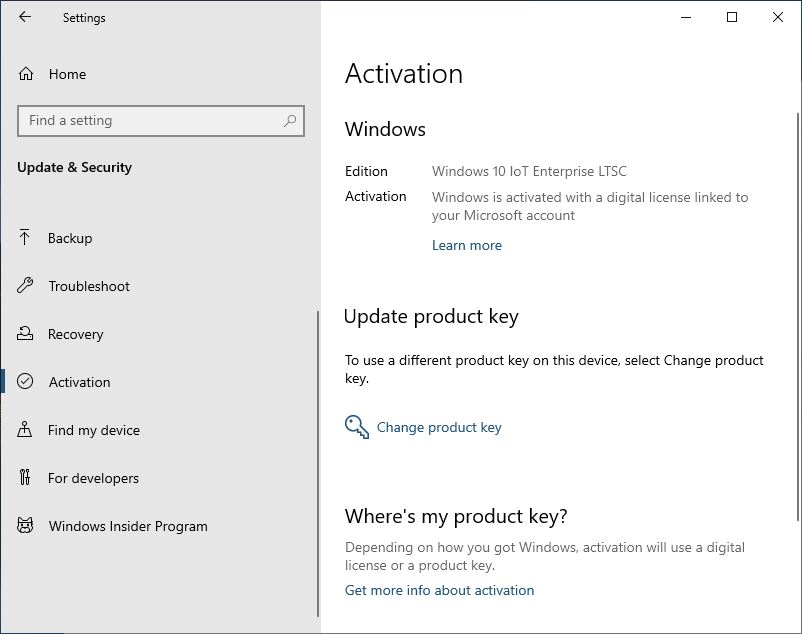This screenshot has width=802, height=634.
Task: Select the Activation sidebar item
Action: pyautogui.click(x=79, y=382)
